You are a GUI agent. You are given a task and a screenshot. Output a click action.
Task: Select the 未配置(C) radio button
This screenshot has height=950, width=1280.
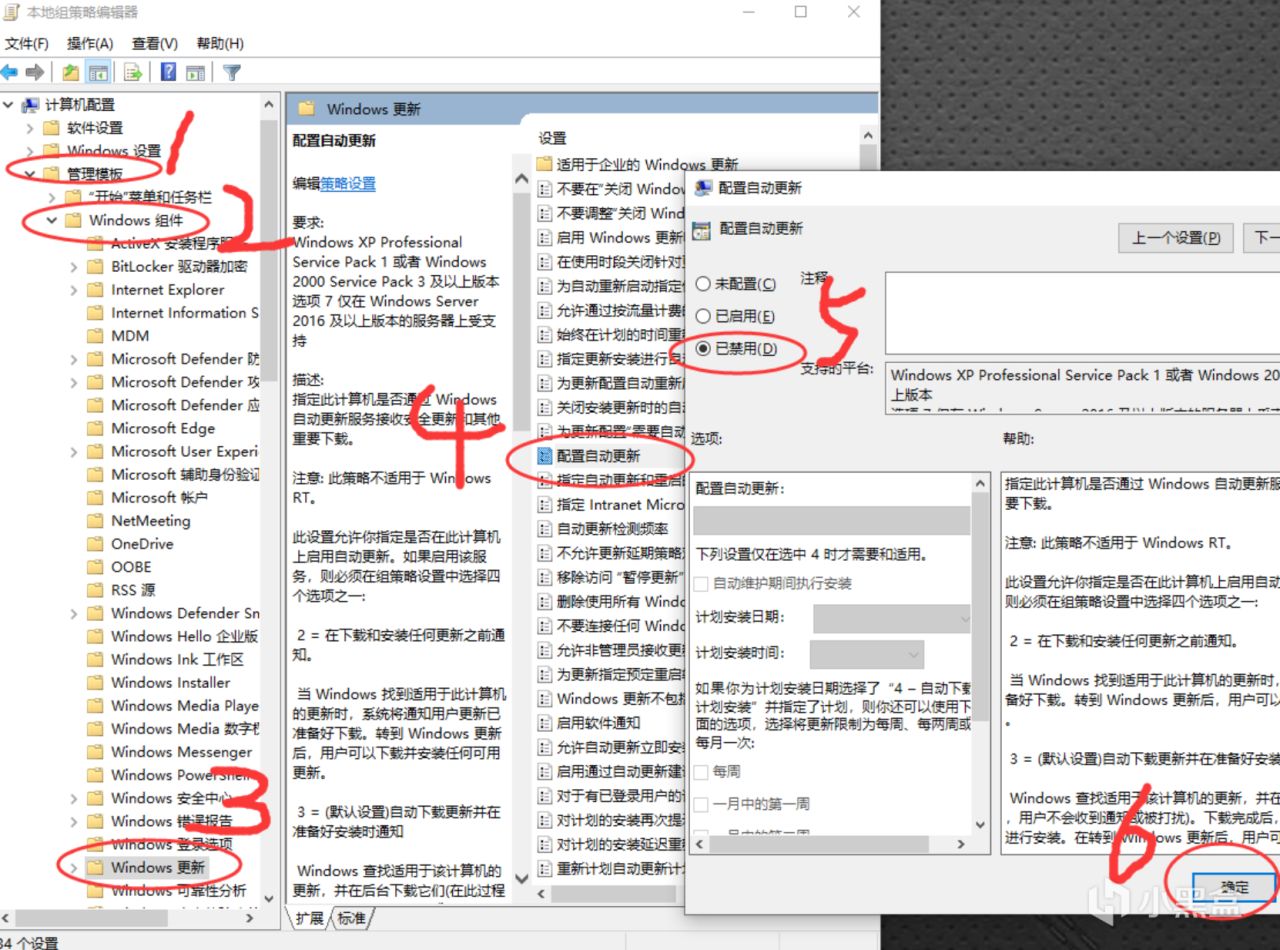703,284
